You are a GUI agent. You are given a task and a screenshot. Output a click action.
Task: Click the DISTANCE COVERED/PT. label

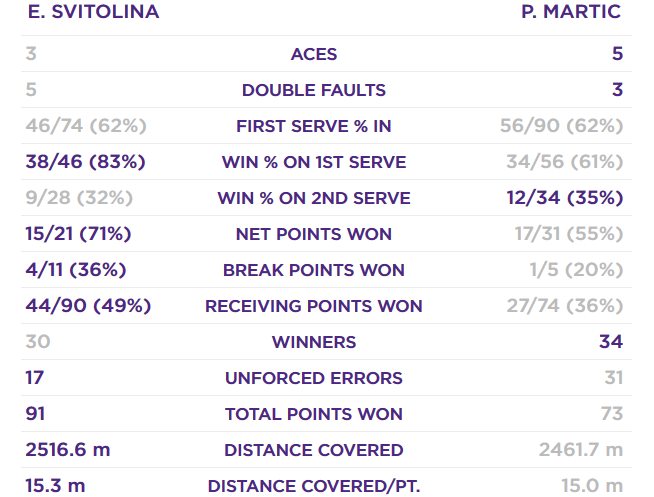314,486
